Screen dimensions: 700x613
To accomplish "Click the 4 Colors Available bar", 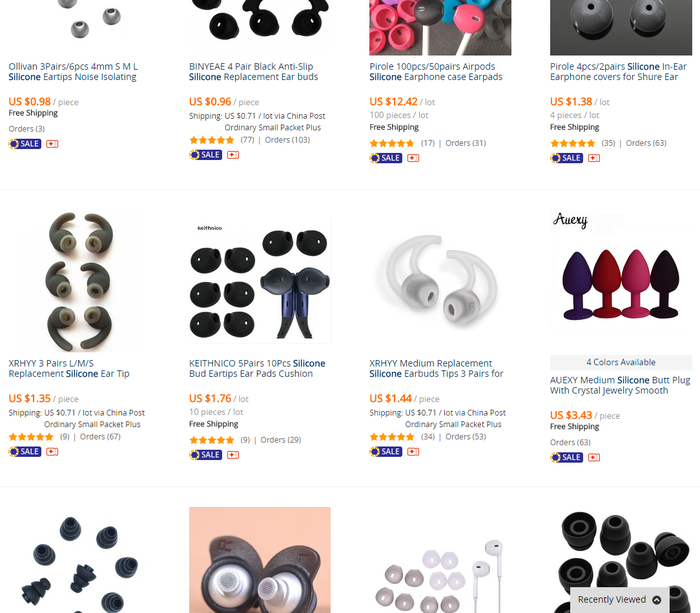I will [621, 362].
